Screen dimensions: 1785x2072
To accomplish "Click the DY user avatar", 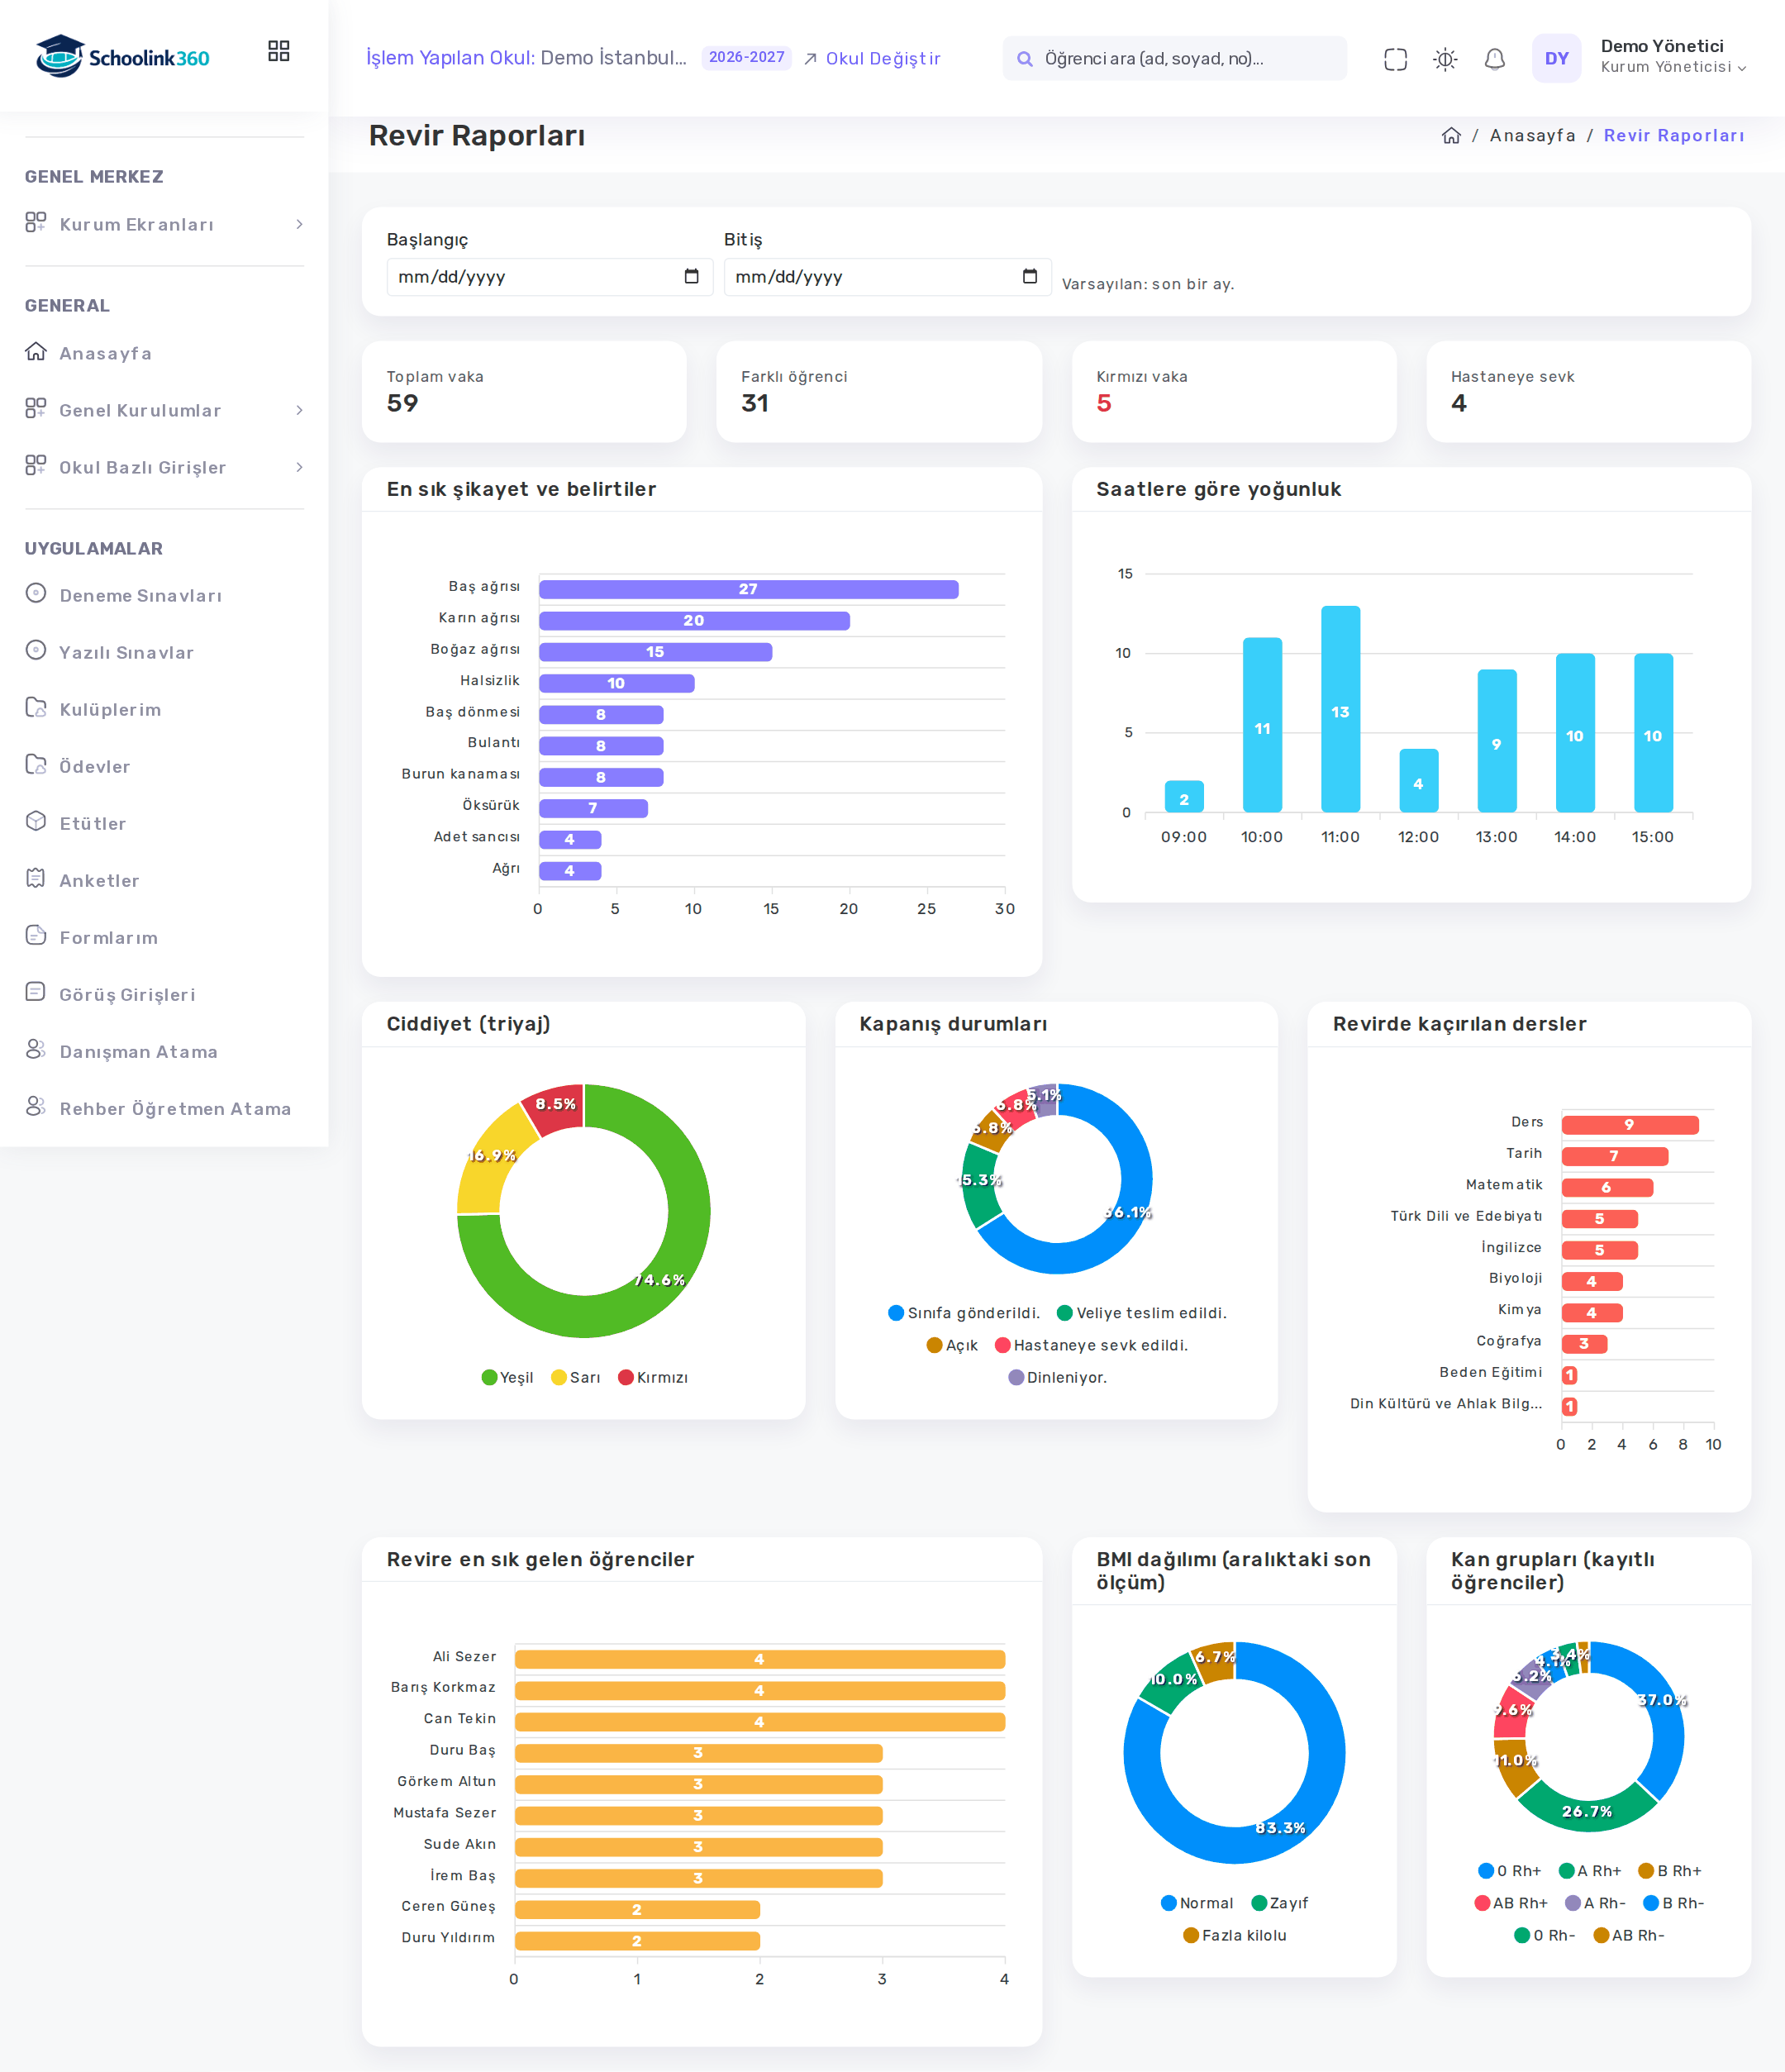I will [x=1556, y=58].
